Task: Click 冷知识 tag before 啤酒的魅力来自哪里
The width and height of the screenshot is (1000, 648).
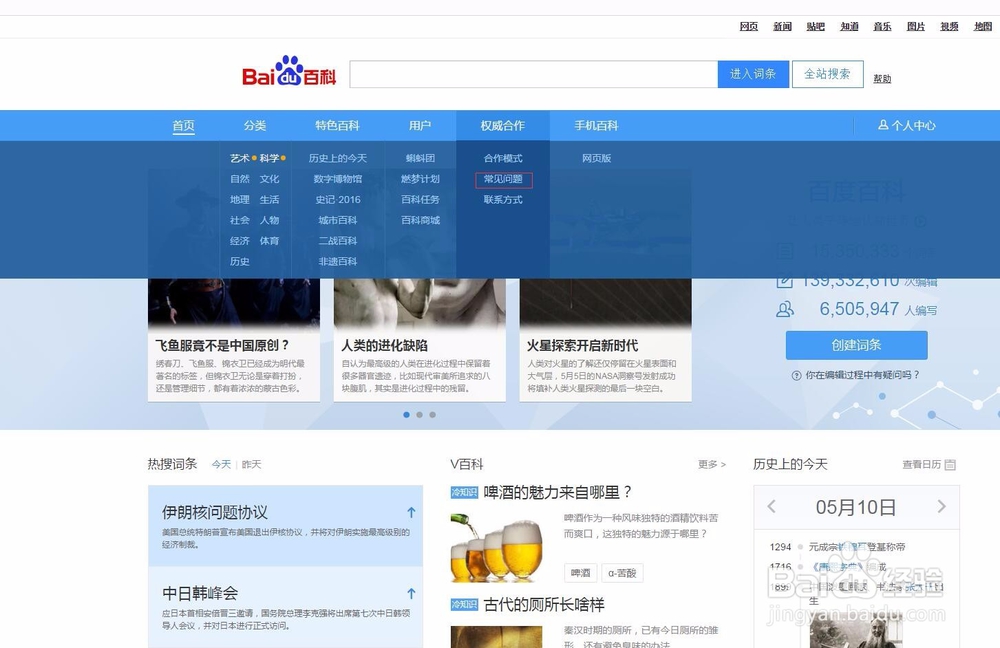Action: coord(464,492)
